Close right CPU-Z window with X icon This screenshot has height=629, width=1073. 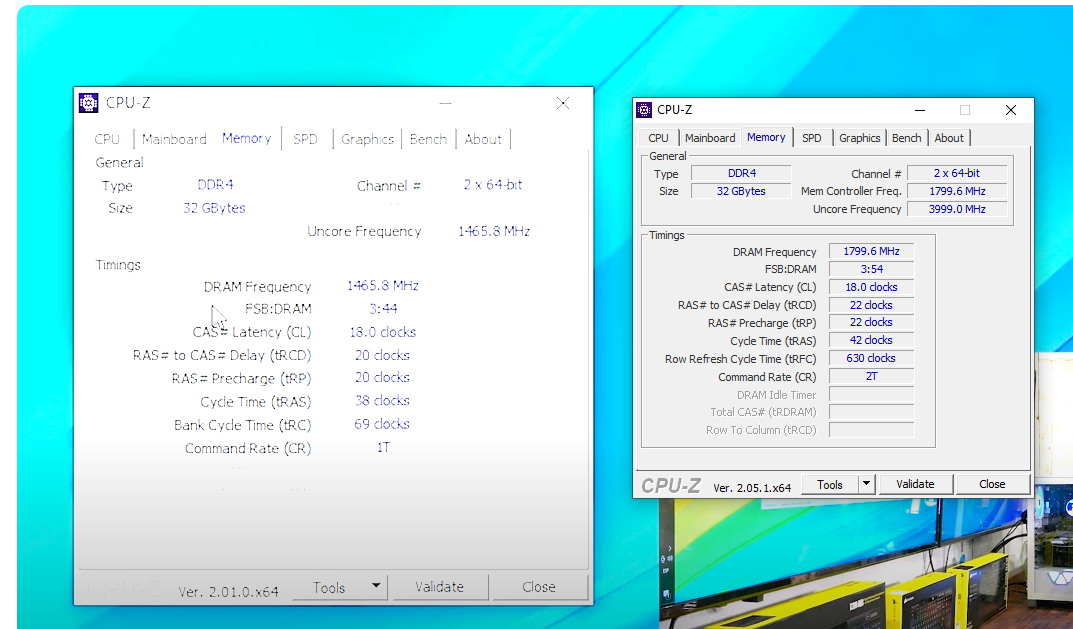tap(1011, 110)
